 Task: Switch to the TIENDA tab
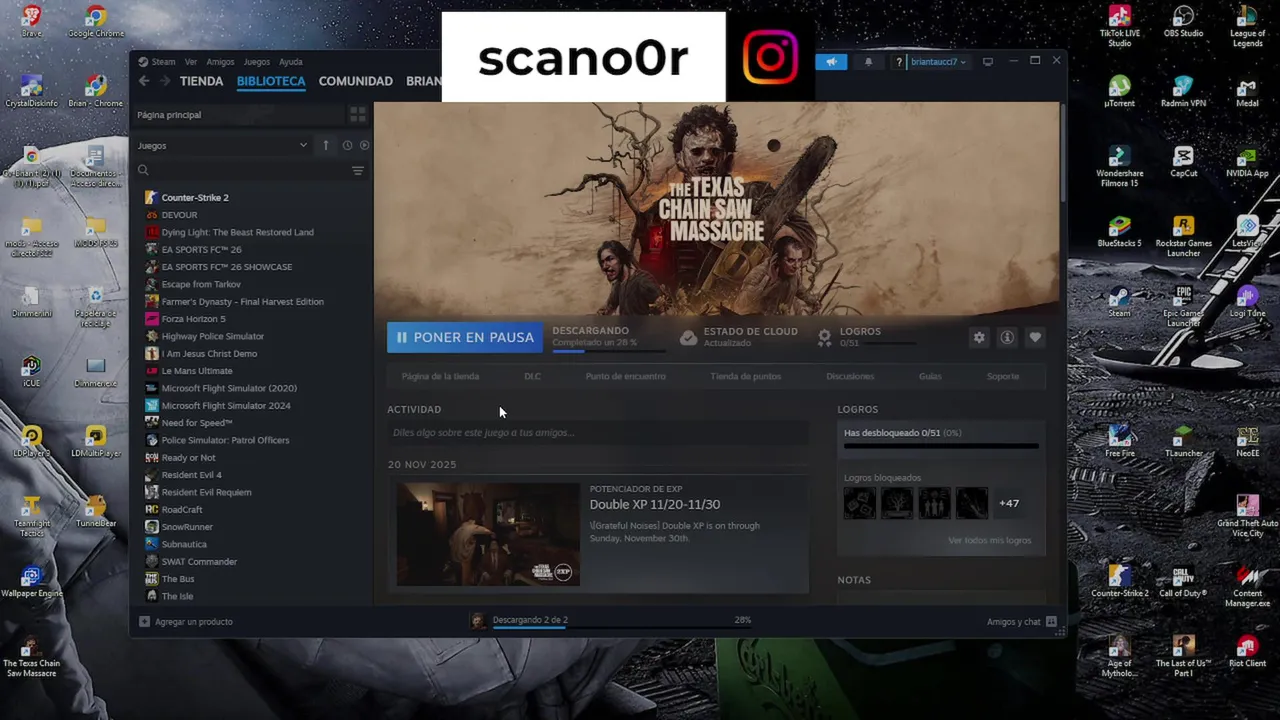[201, 81]
